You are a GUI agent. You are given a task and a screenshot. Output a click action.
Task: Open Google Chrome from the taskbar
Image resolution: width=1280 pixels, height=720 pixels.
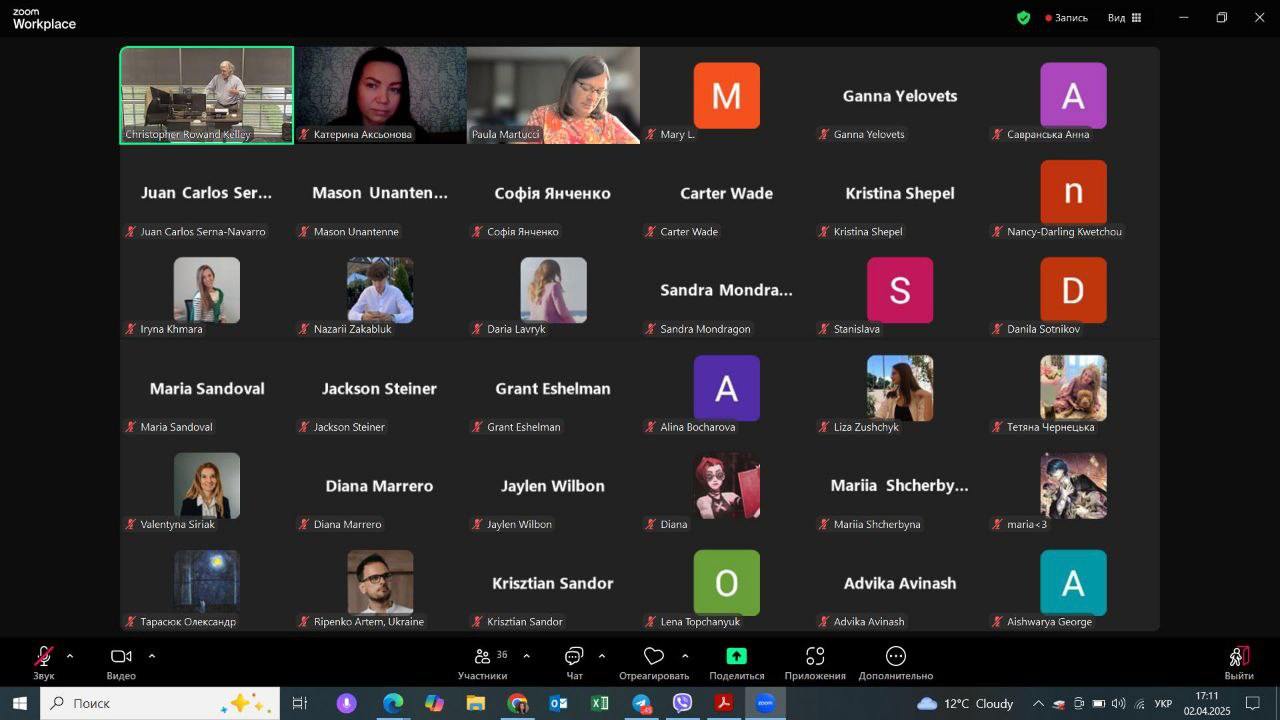[x=517, y=703]
